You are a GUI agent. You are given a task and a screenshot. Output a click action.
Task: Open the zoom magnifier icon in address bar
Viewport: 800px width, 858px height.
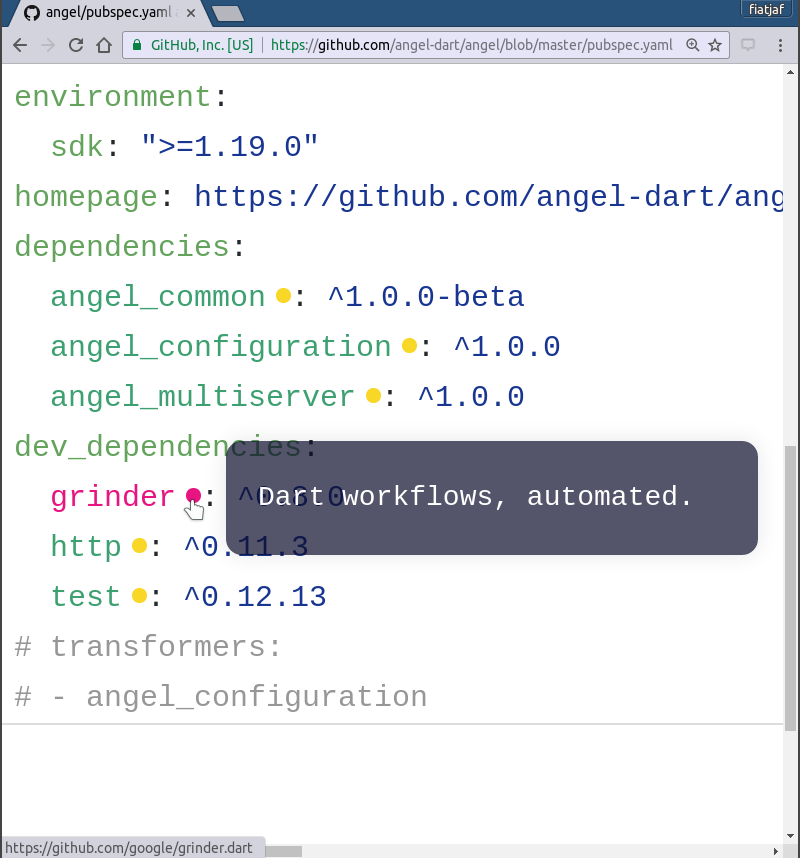click(693, 45)
